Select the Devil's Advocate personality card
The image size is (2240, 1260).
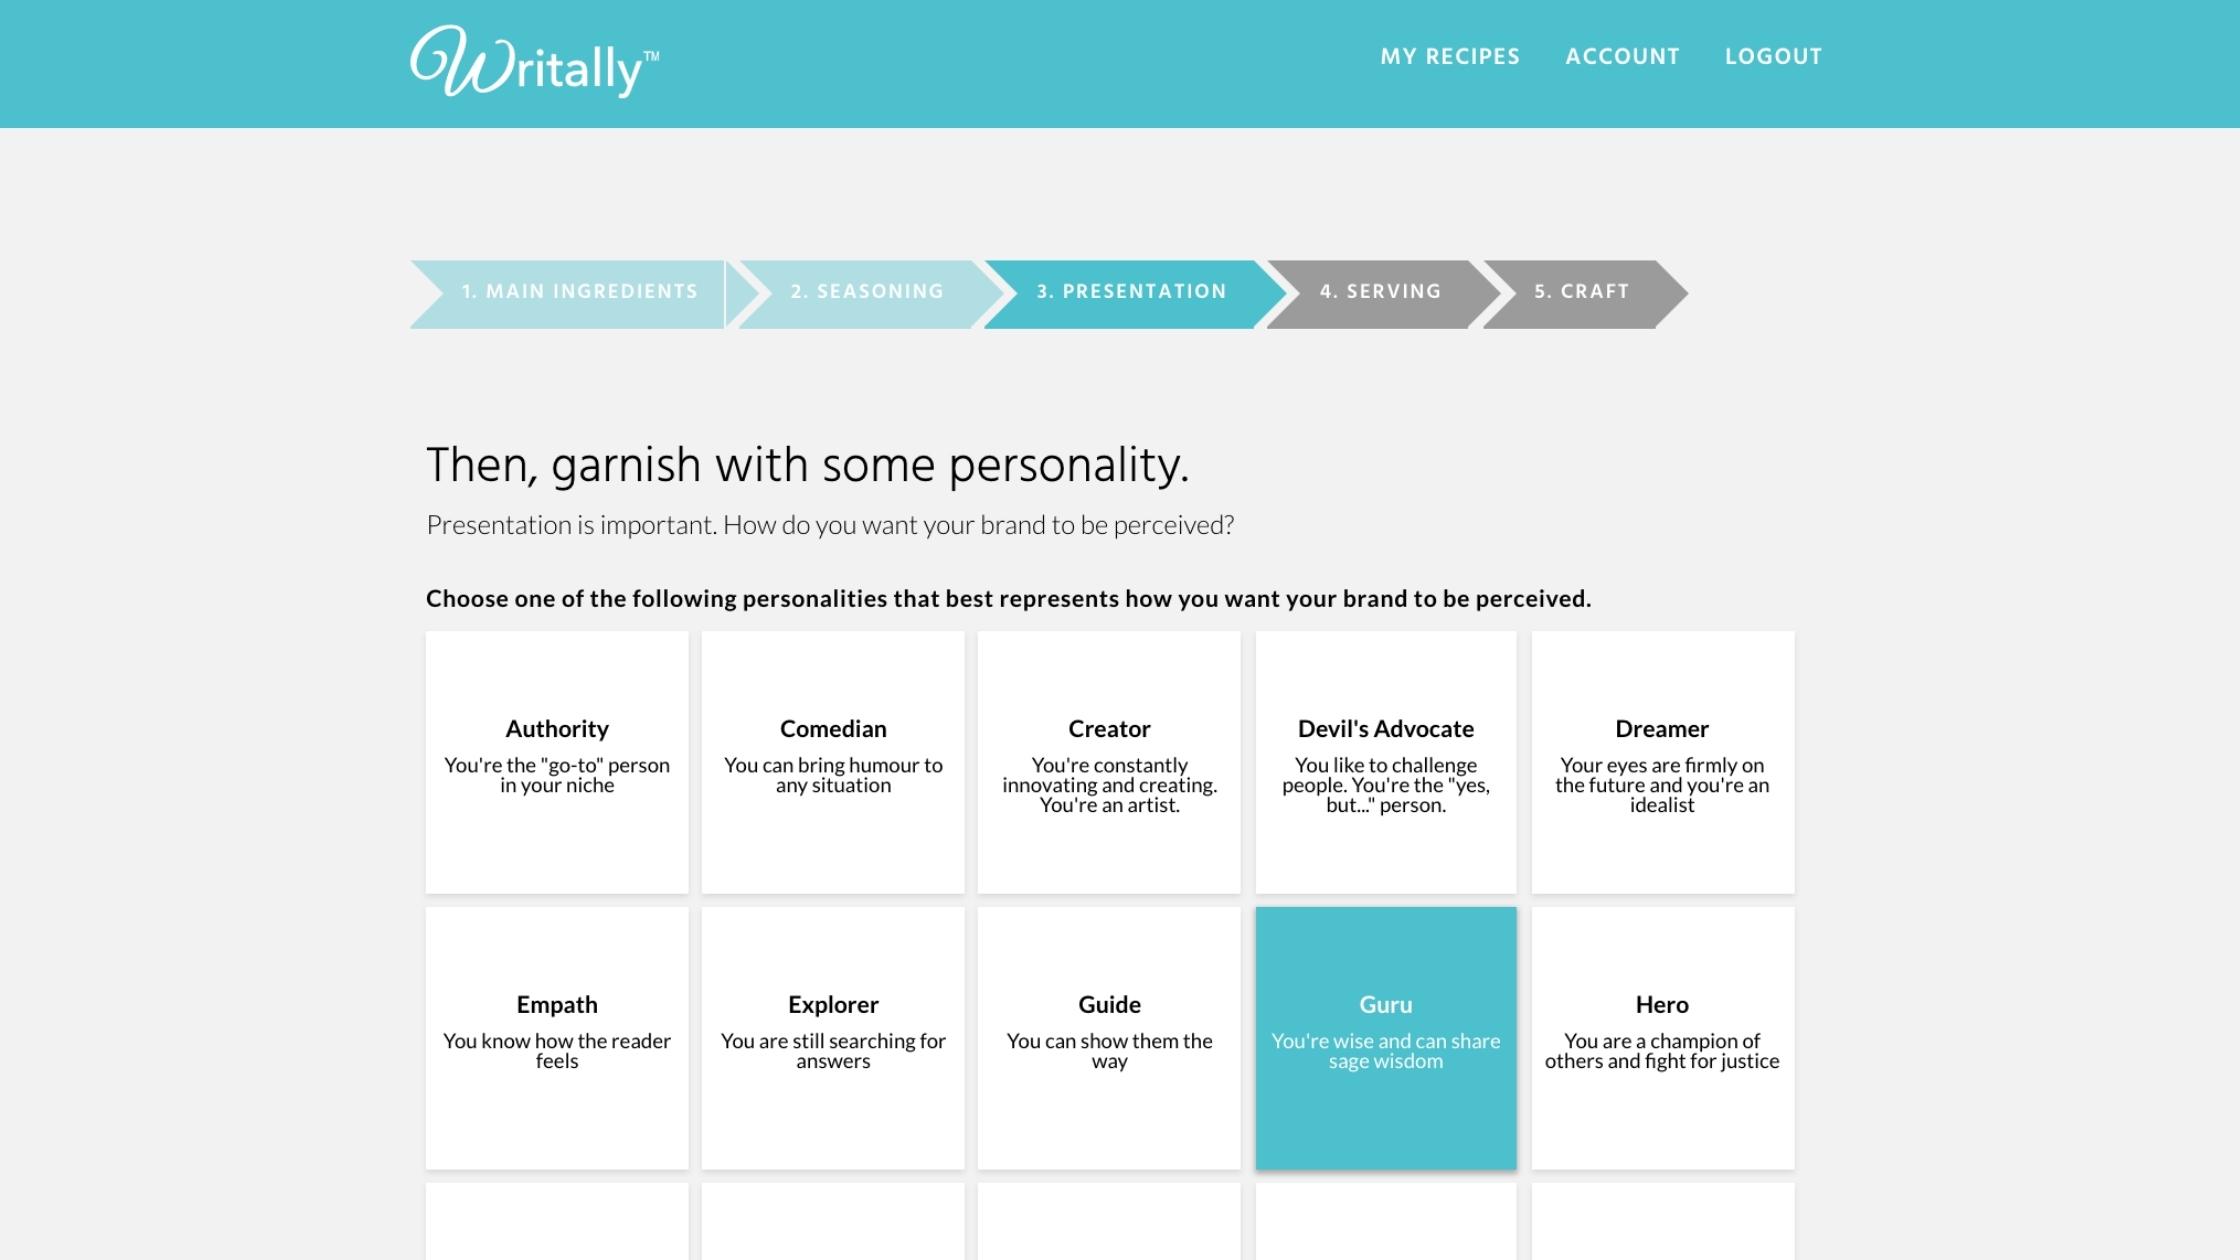[1386, 762]
